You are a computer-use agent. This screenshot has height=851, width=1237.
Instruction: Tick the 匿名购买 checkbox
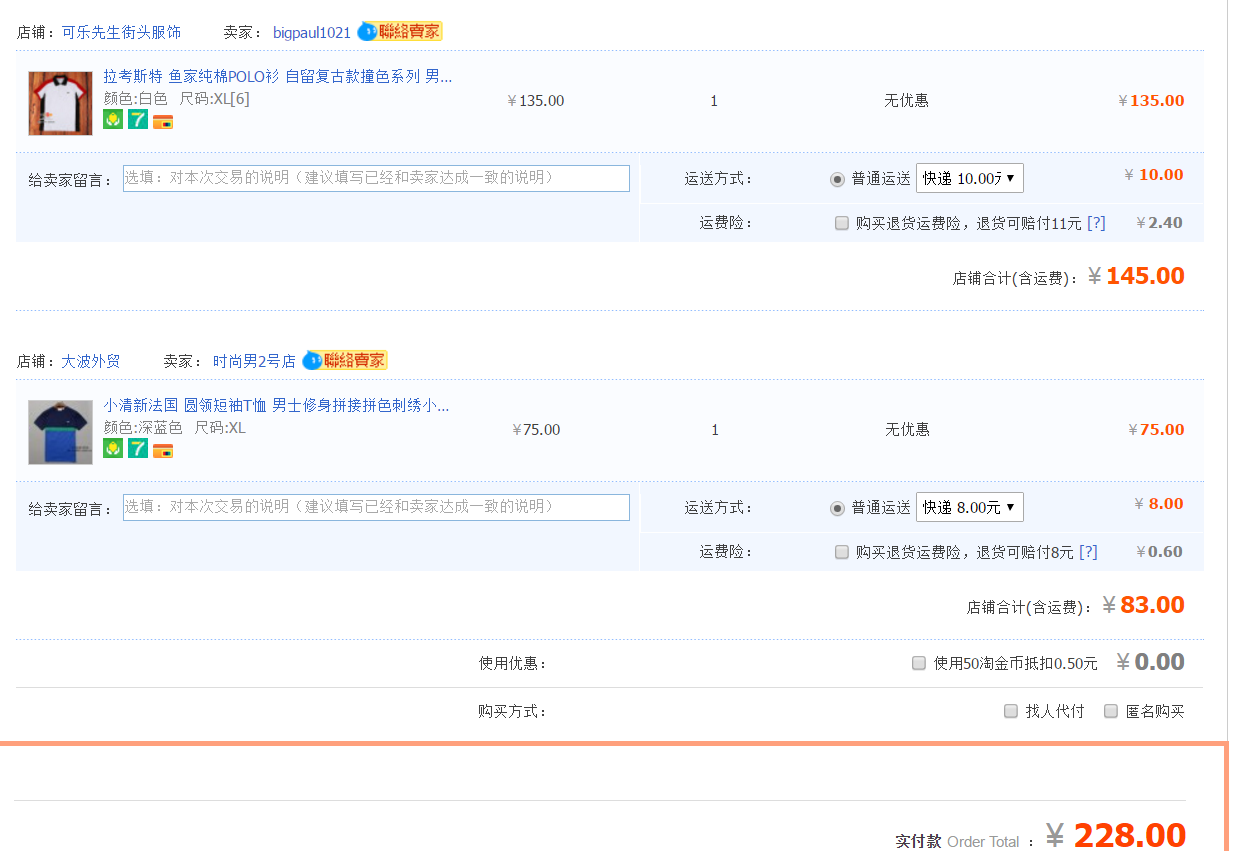(x=1111, y=711)
